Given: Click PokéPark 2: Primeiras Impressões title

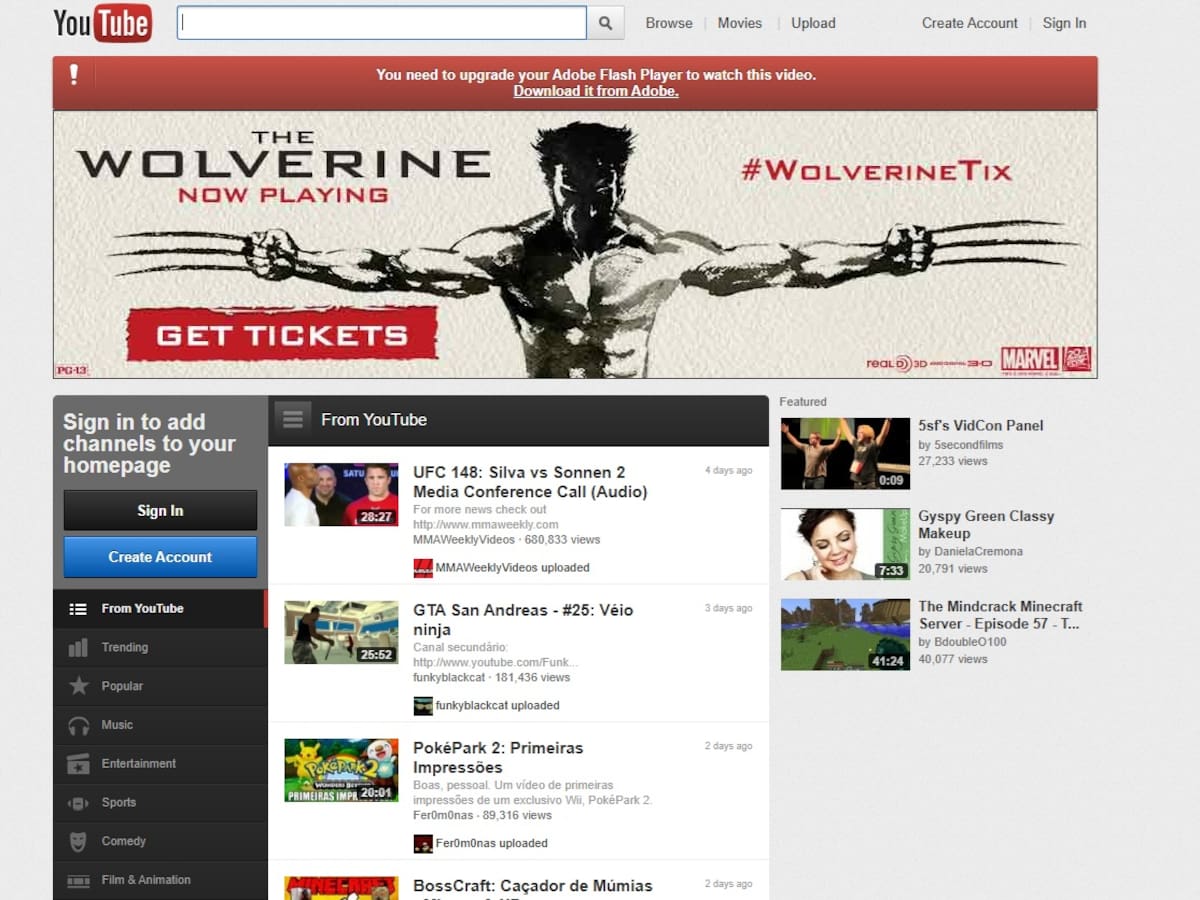Looking at the screenshot, I should [498, 758].
